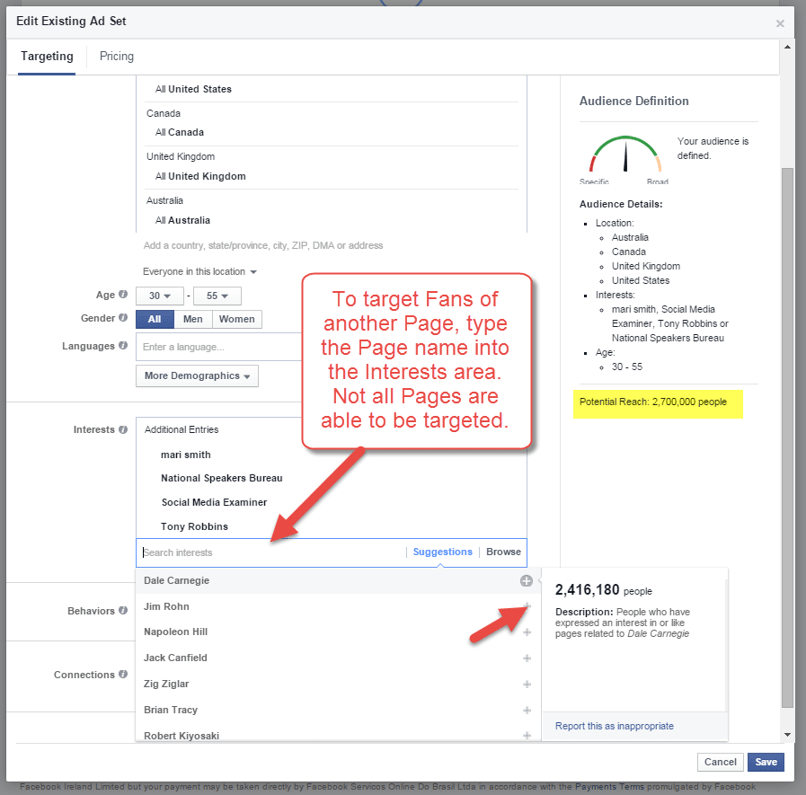Click scrollbar down arrow
Screen dimensions: 806x795
tap(787, 734)
